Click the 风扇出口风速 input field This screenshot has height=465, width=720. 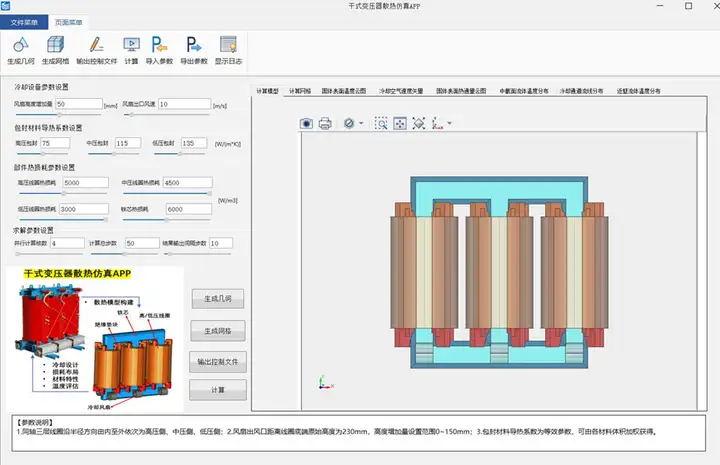[x=185, y=104]
